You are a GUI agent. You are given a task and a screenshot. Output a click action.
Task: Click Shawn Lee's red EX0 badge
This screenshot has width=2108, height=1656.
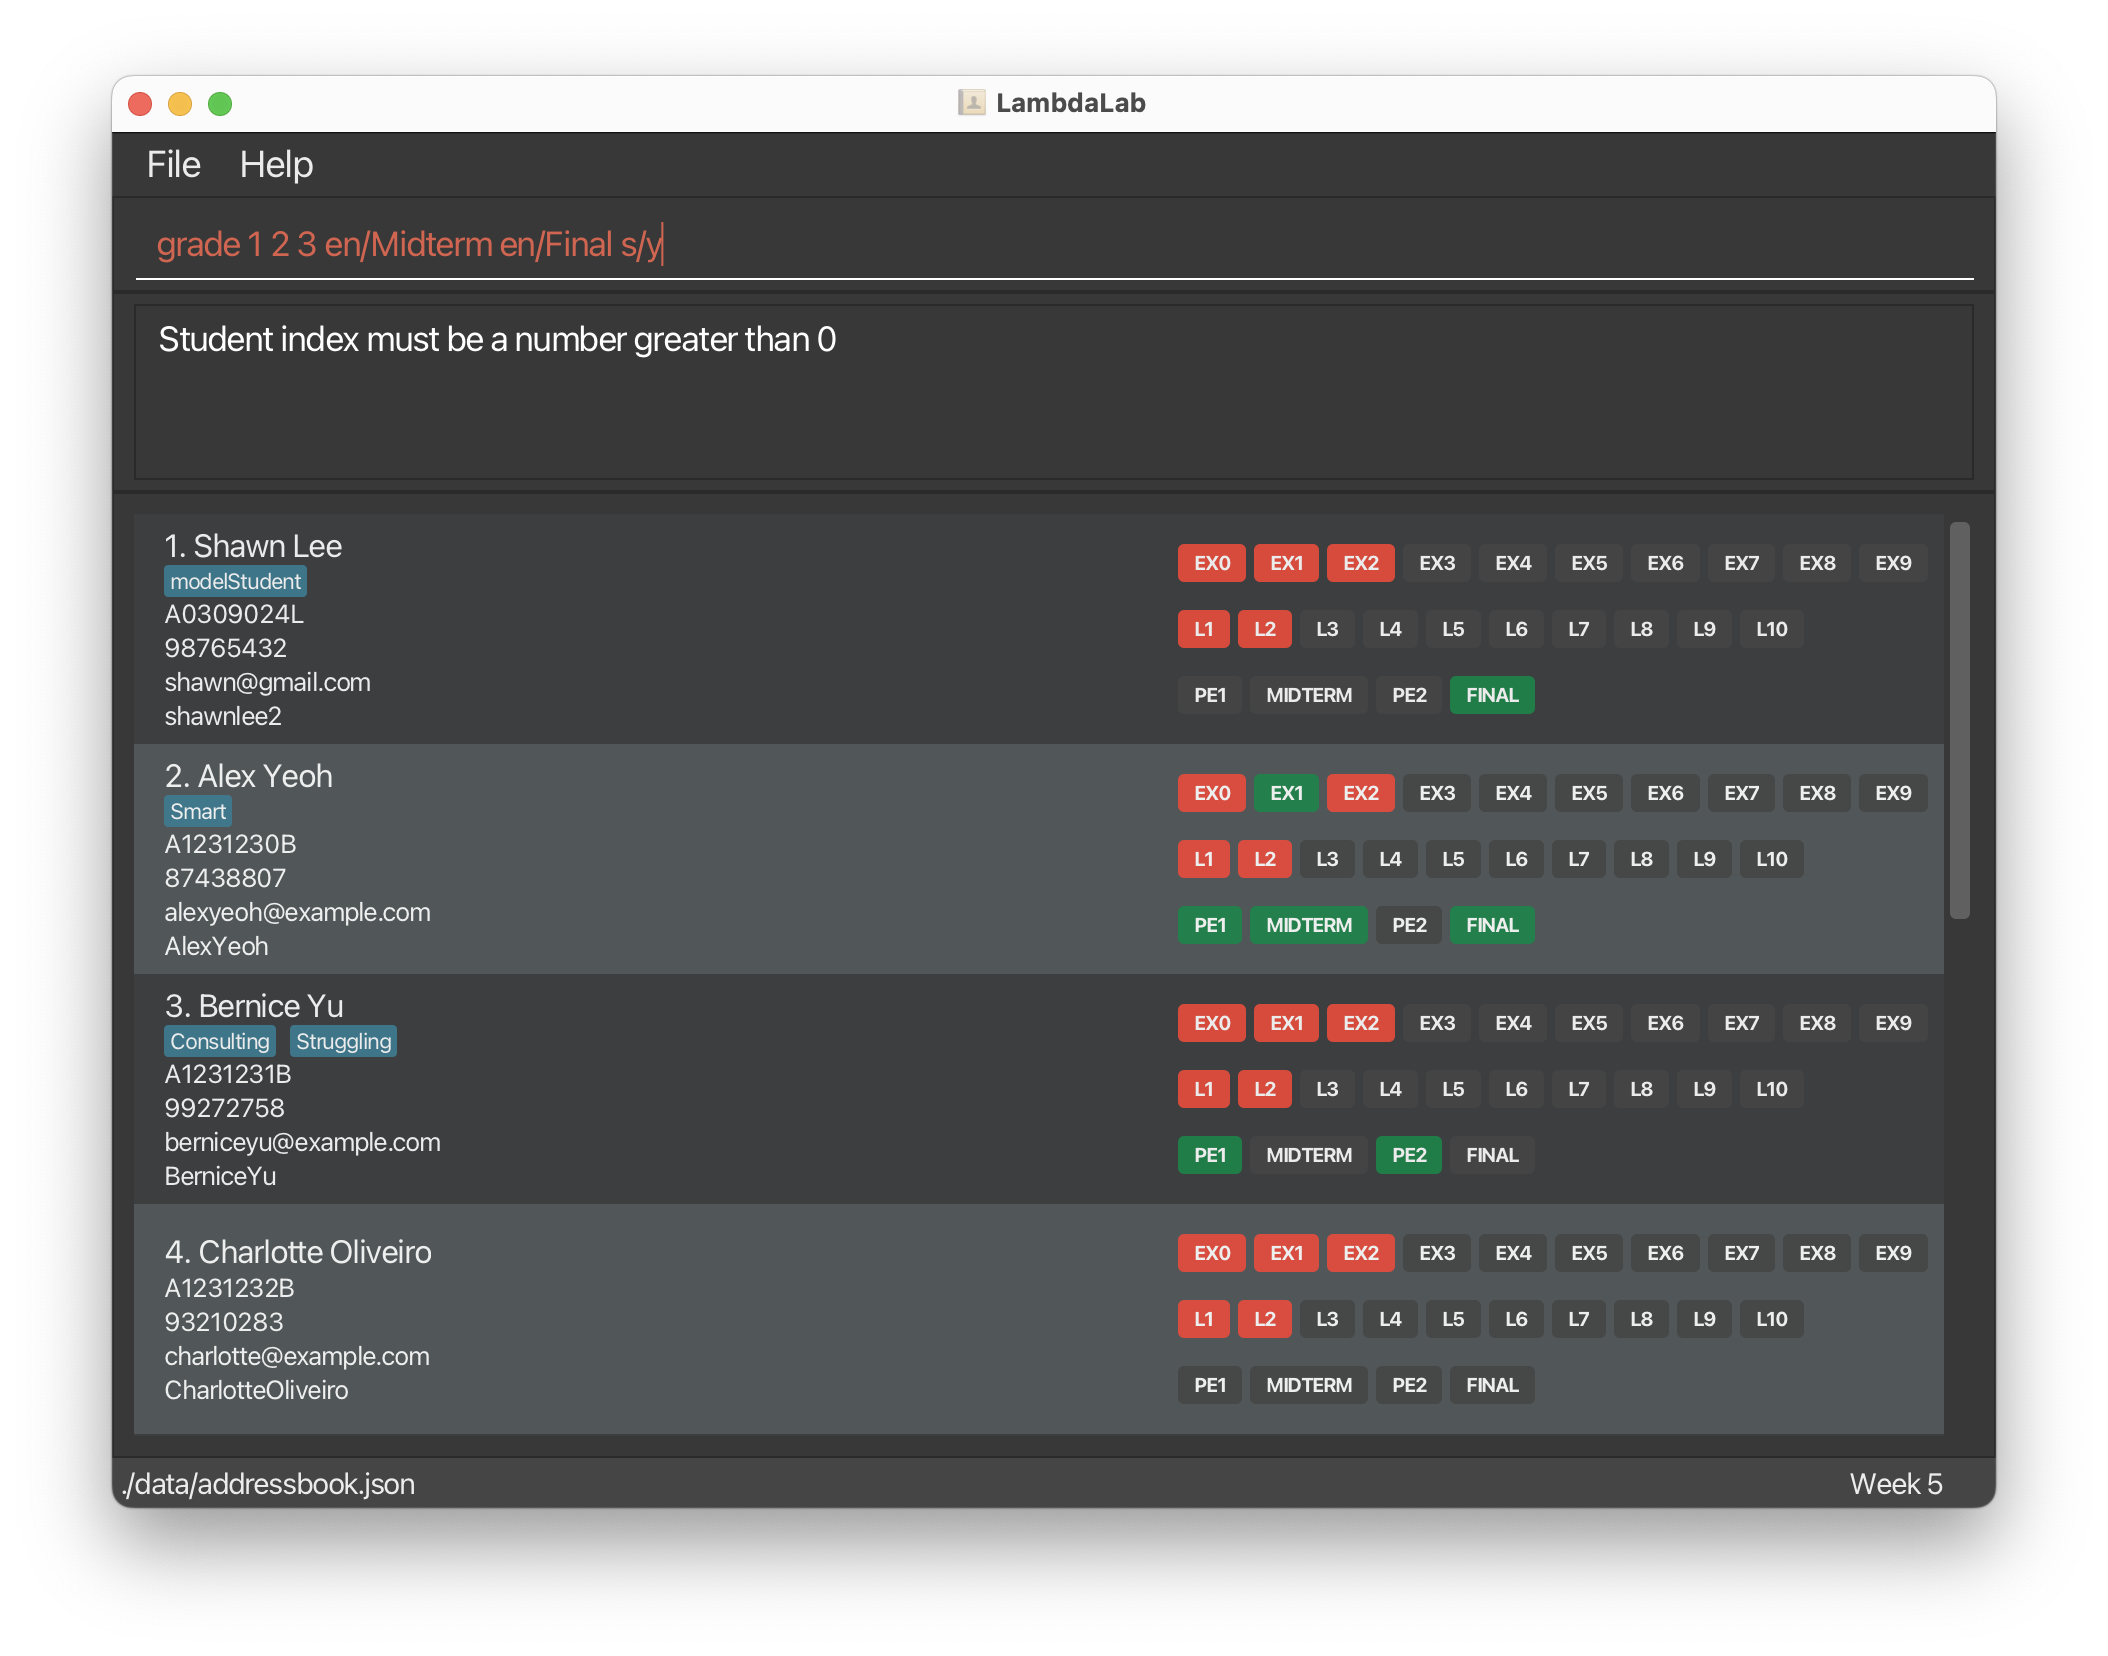pyautogui.click(x=1211, y=563)
